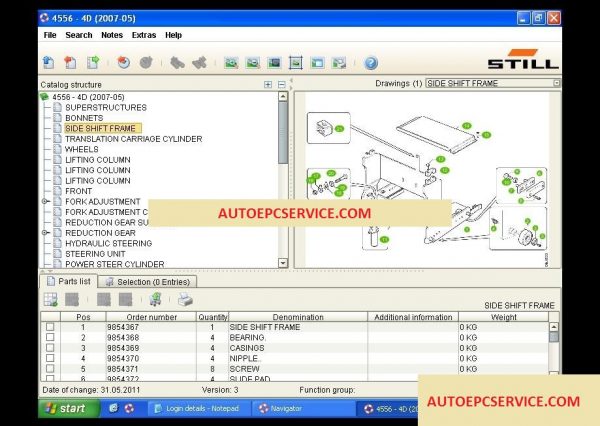Open the Search menu
The image size is (600, 426).
79,35
